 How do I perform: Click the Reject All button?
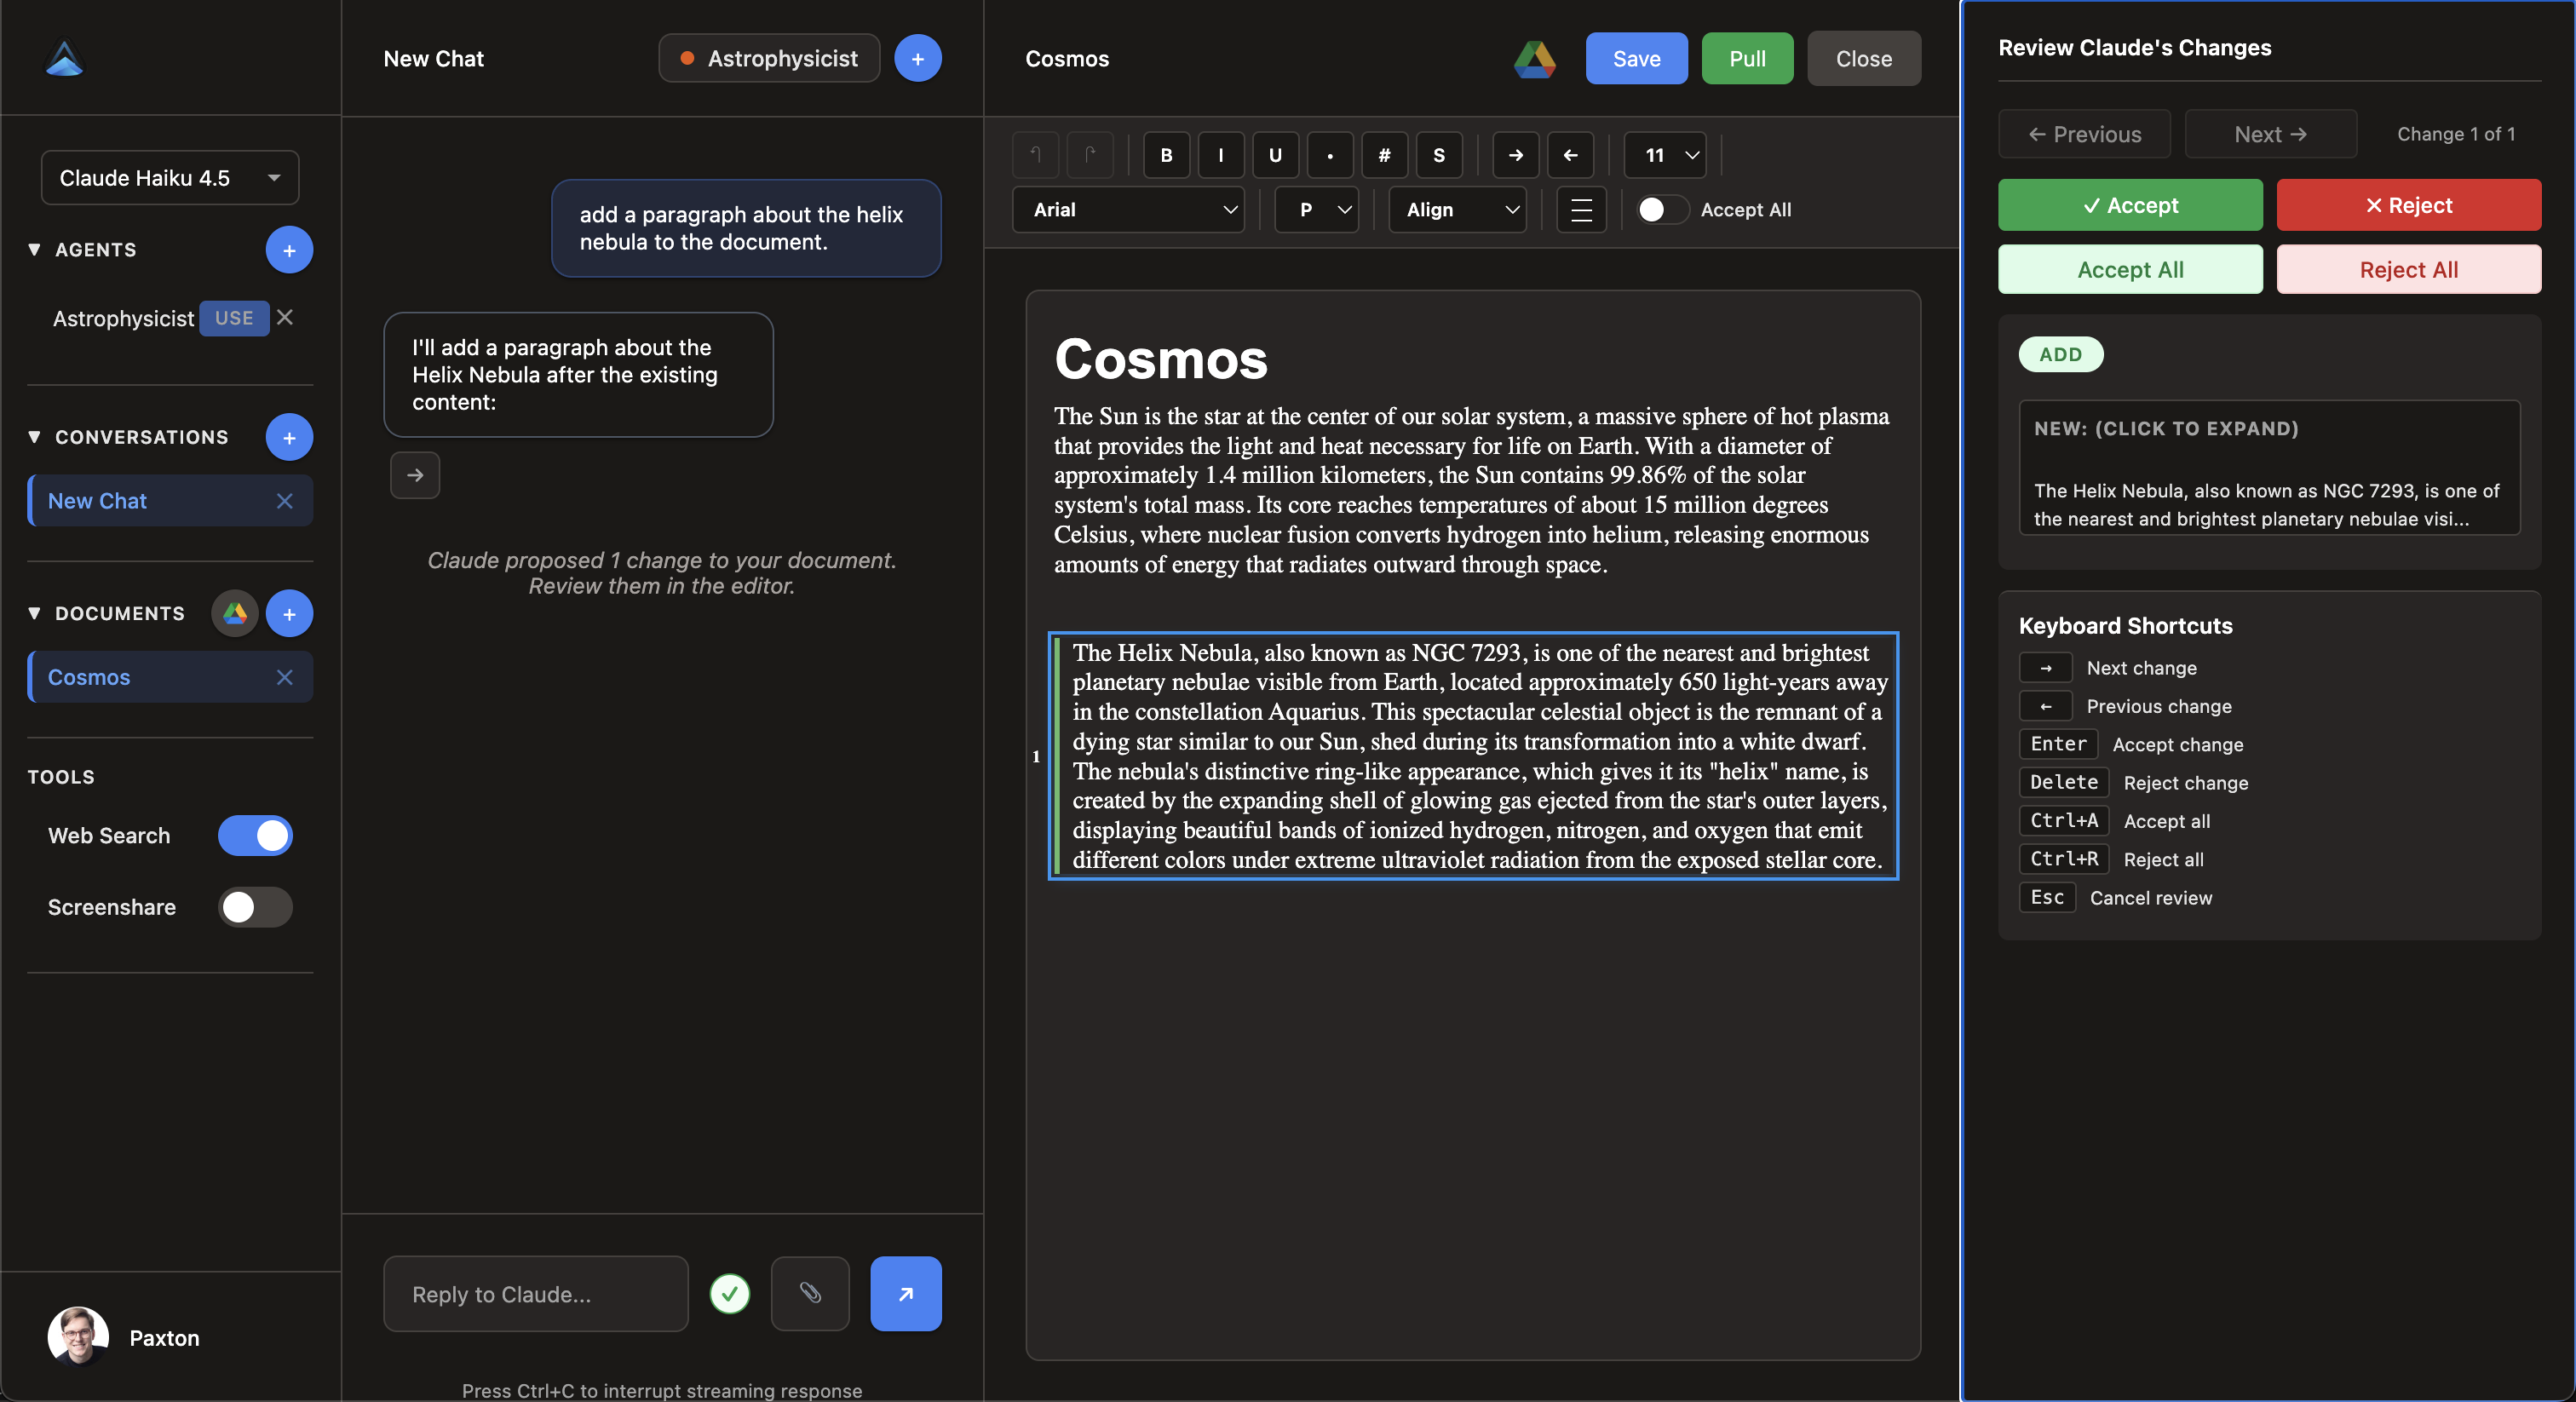click(2408, 269)
